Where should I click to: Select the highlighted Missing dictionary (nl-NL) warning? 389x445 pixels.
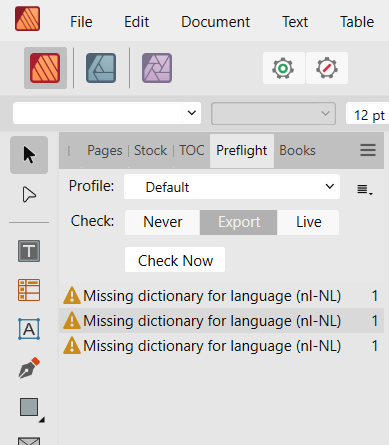coord(222,321)
